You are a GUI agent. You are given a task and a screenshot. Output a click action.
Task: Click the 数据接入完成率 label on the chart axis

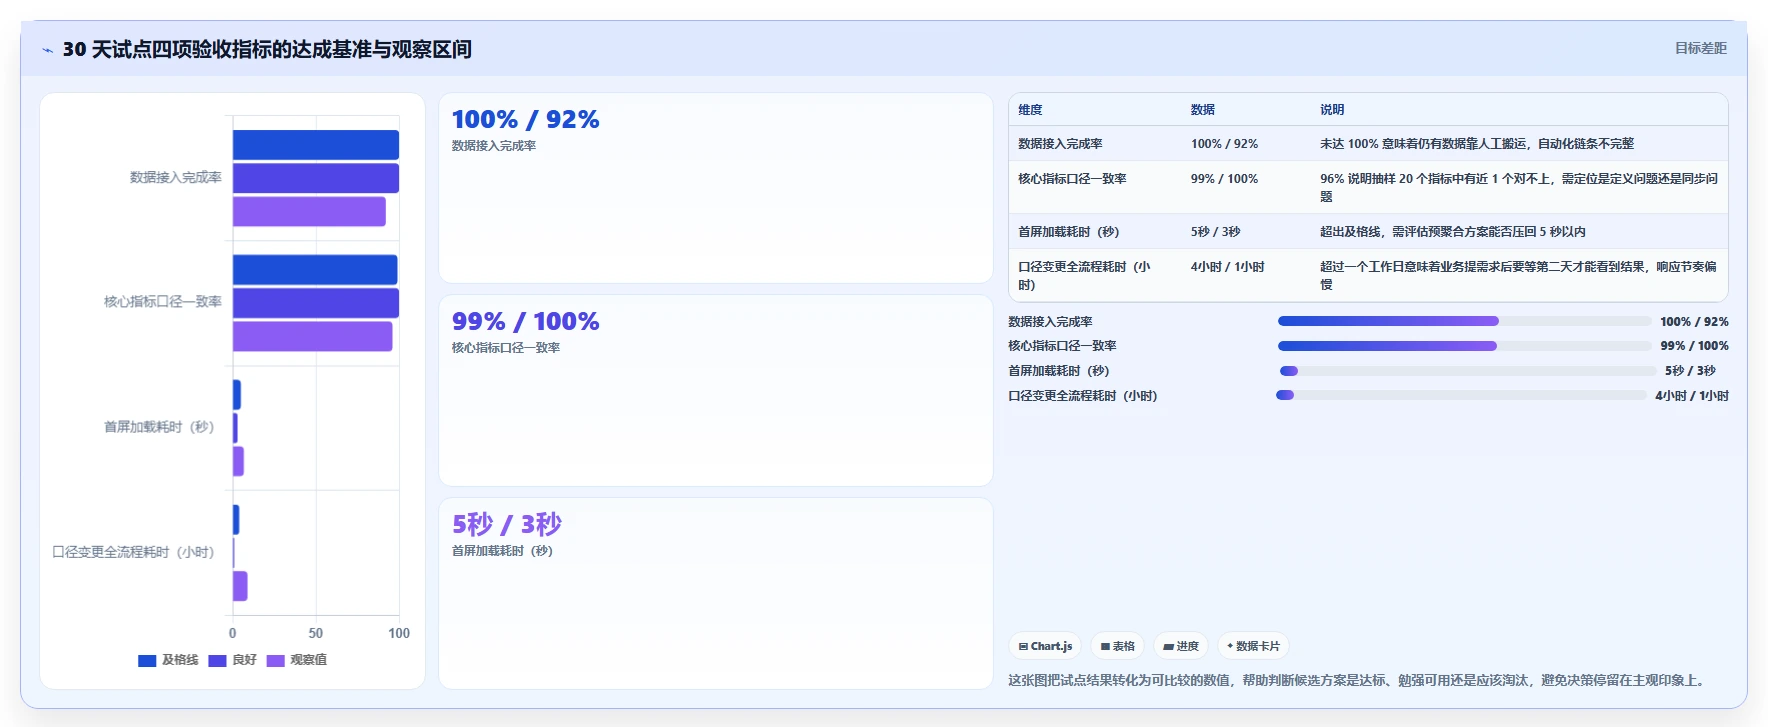pos(176,177)
